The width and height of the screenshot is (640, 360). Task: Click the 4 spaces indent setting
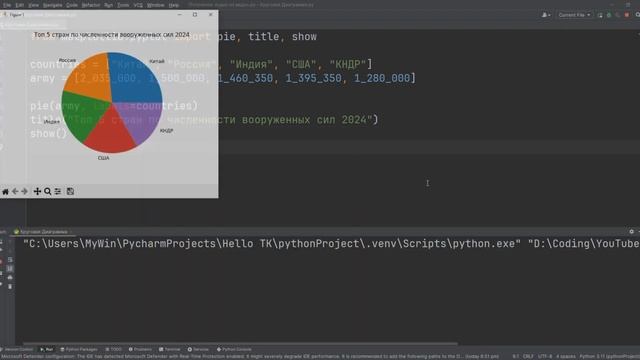pyautogui.click(x=565, y=356)
